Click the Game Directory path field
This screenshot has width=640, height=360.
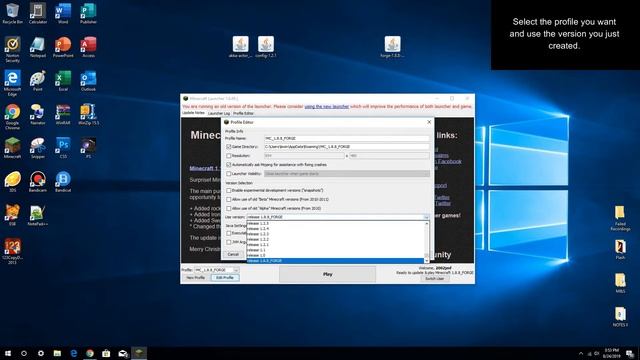(x=347, y=147)
